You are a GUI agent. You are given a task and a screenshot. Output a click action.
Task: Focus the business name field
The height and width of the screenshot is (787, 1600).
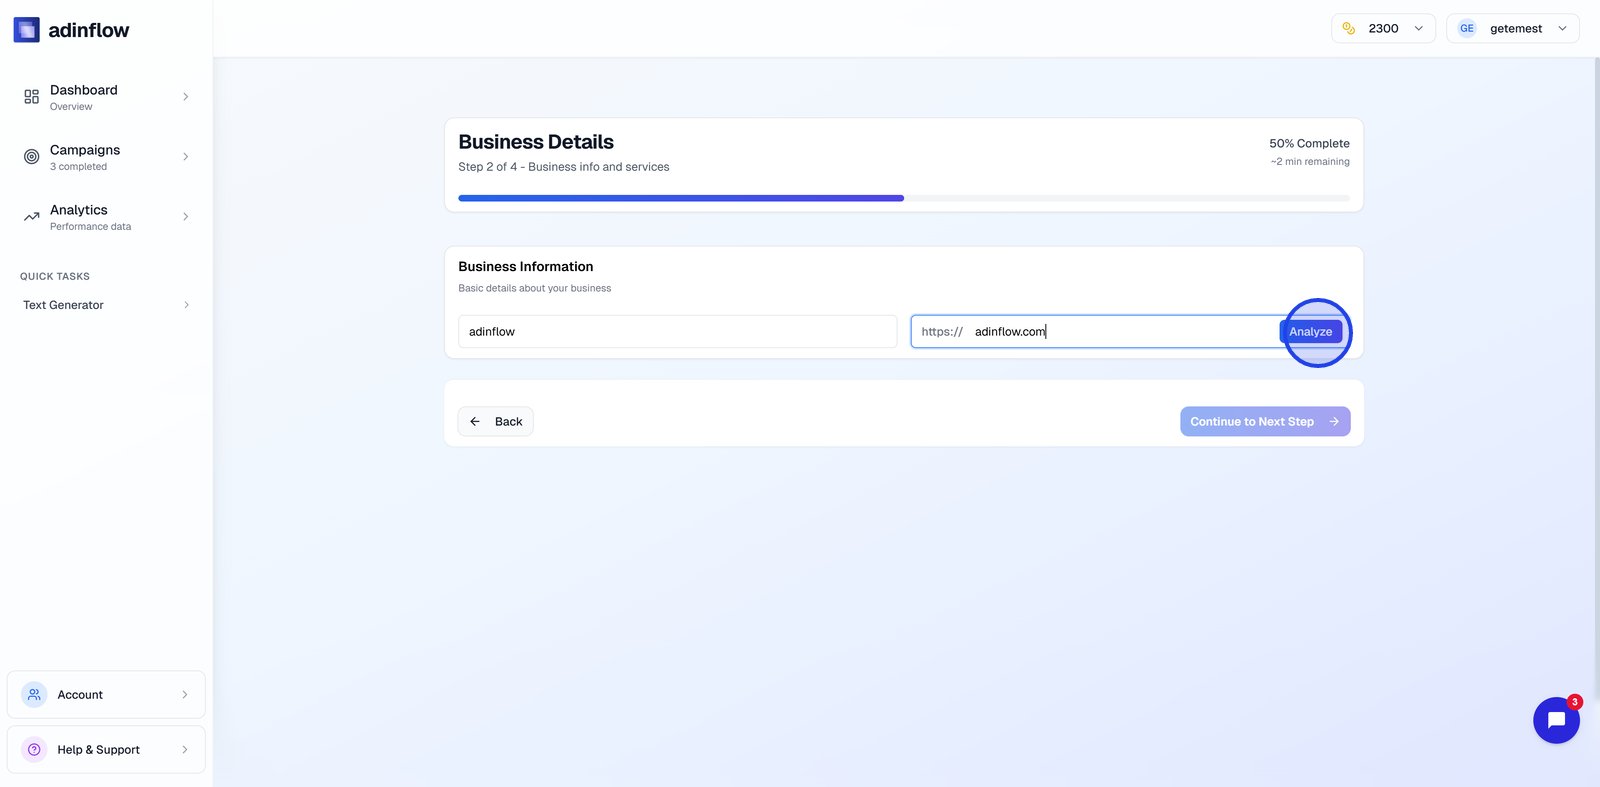[x=677, y=332]
